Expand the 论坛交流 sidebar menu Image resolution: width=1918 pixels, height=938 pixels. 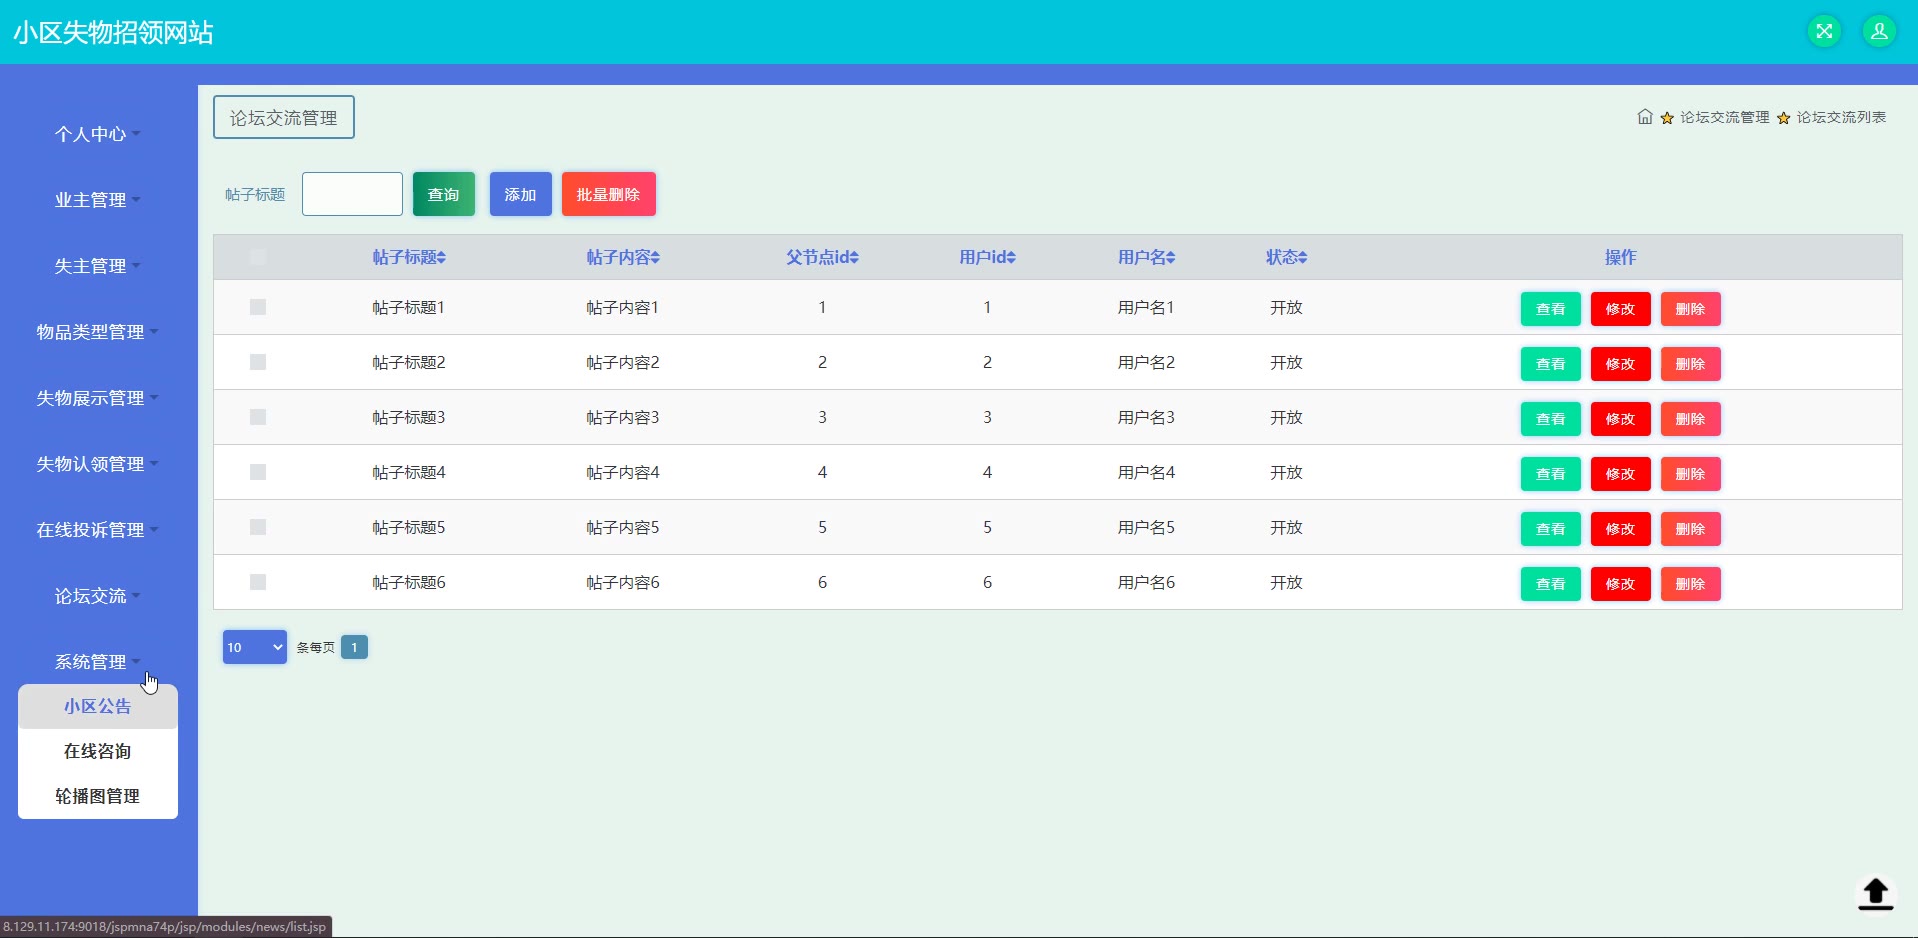[98, 596]
